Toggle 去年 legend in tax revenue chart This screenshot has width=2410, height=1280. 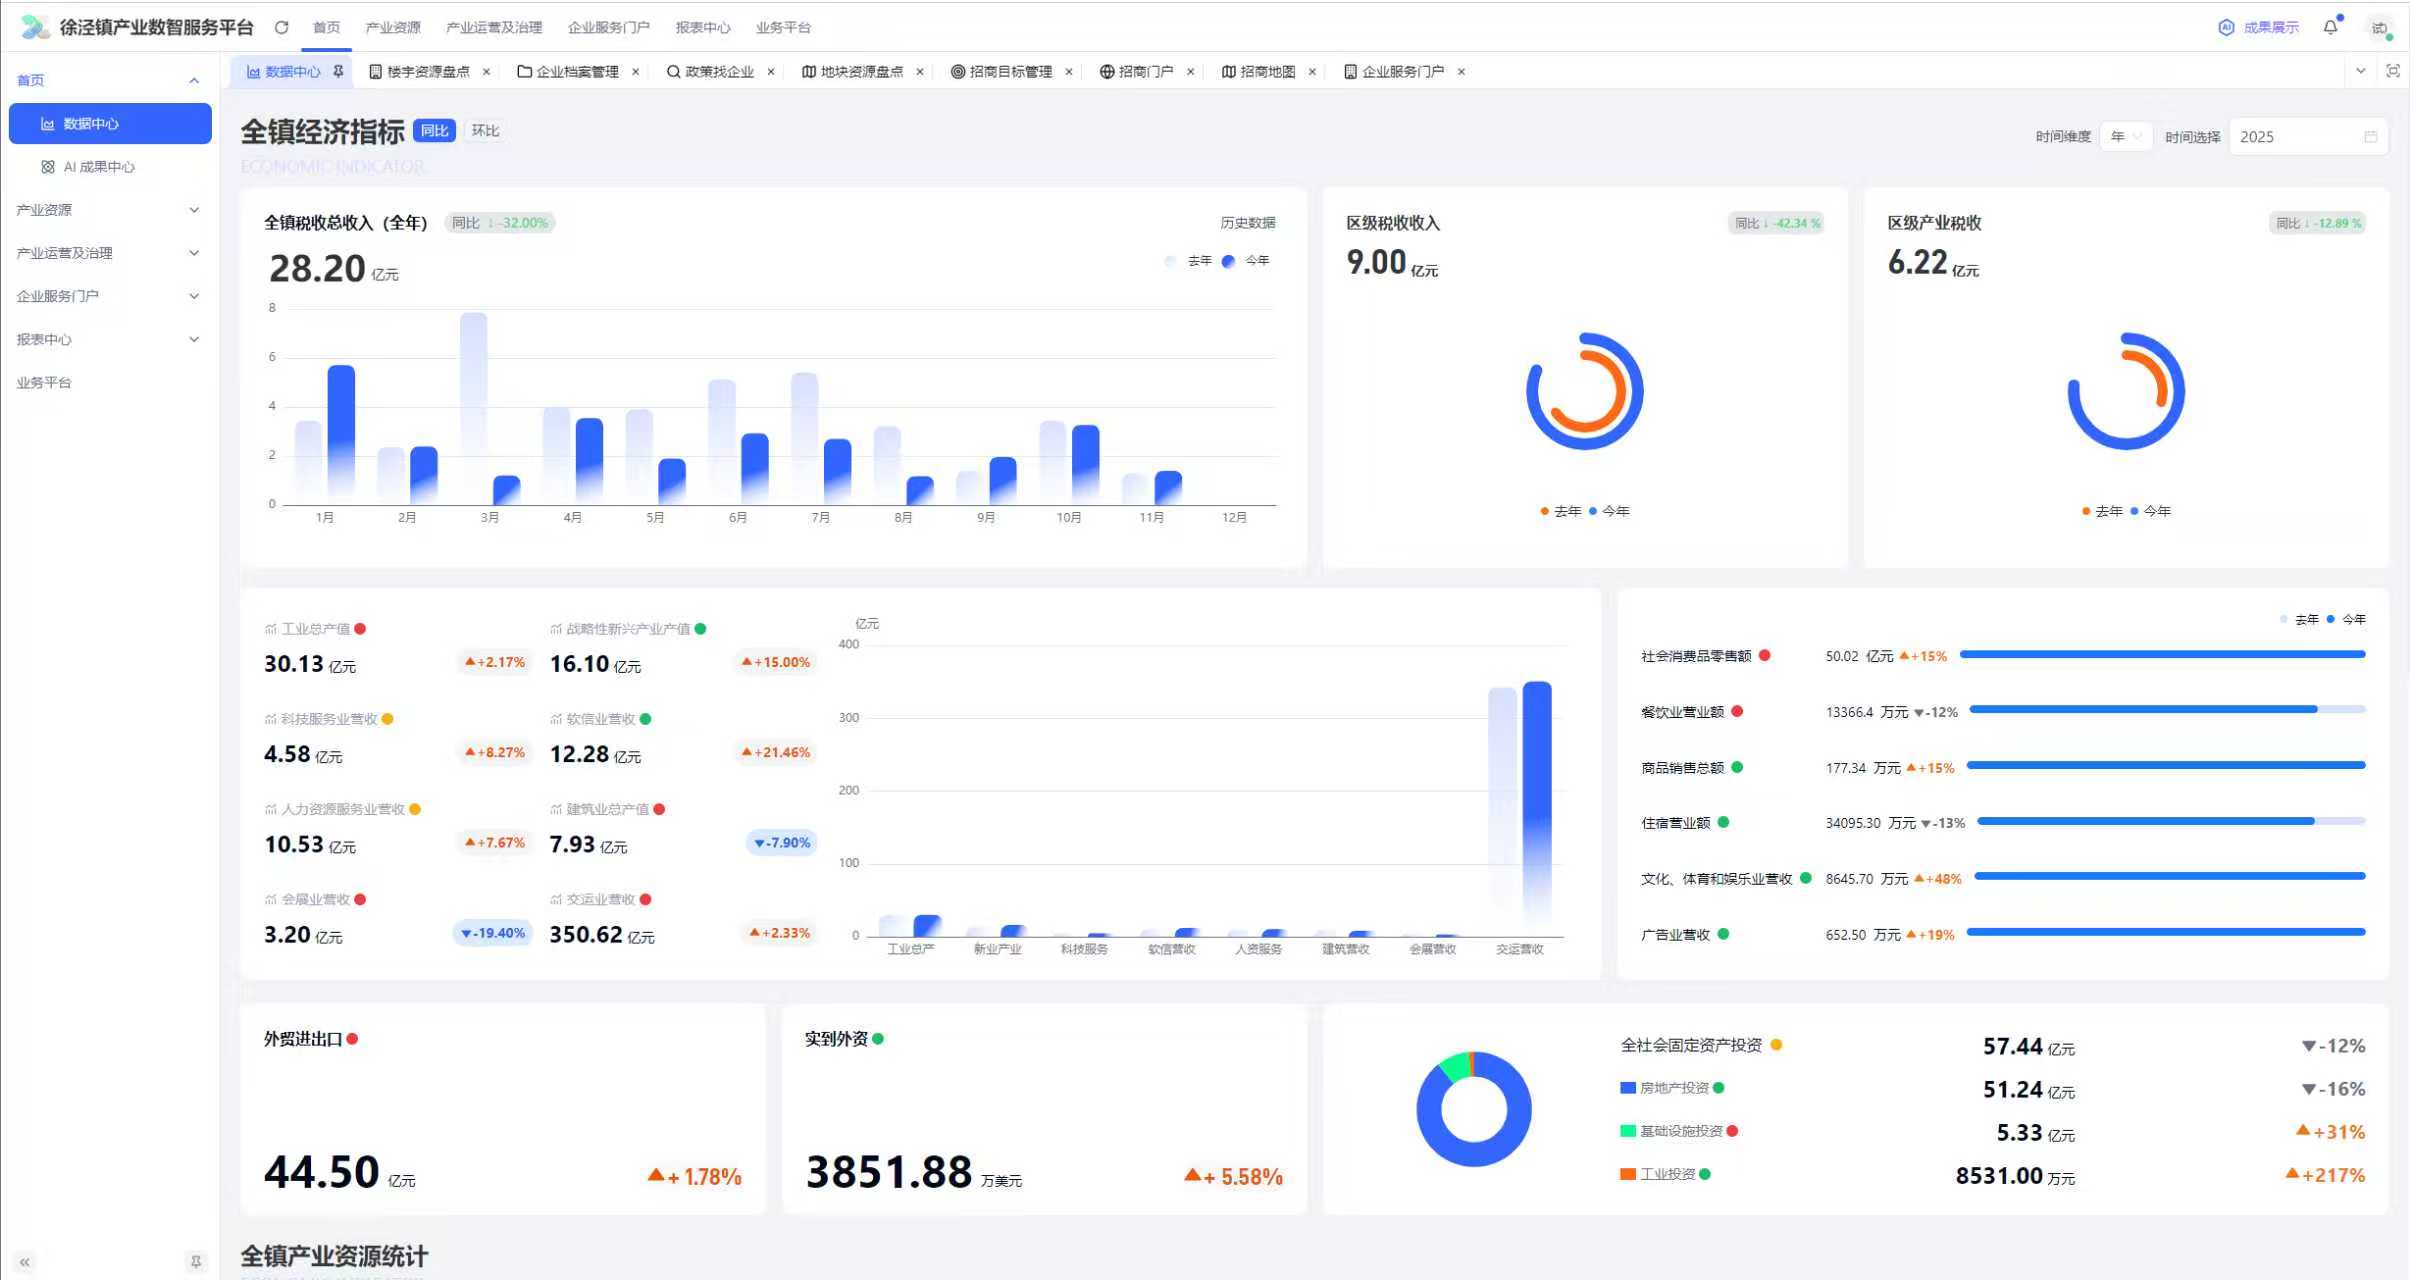pyautogui.click(x=1189, y=261)
